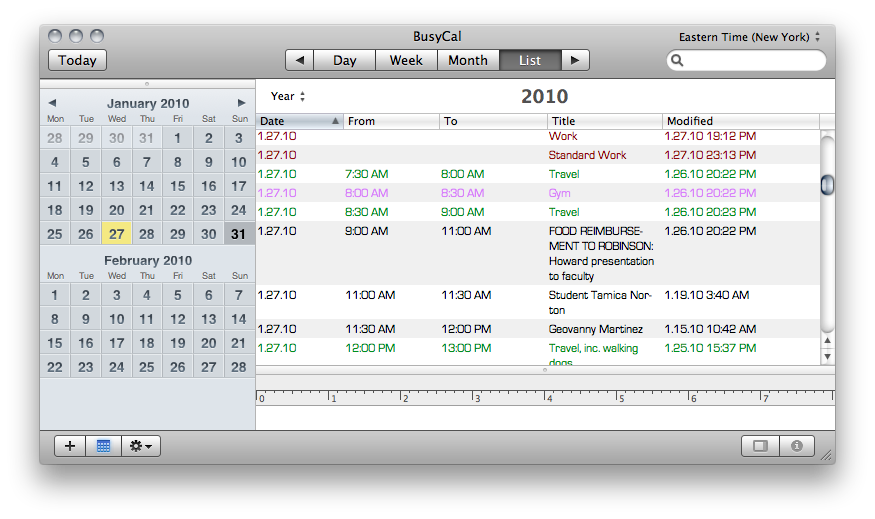Image resolution: width=875 pixels, height=519 pixels.
Task: Sort list by From column
Action: coord(391,121)
